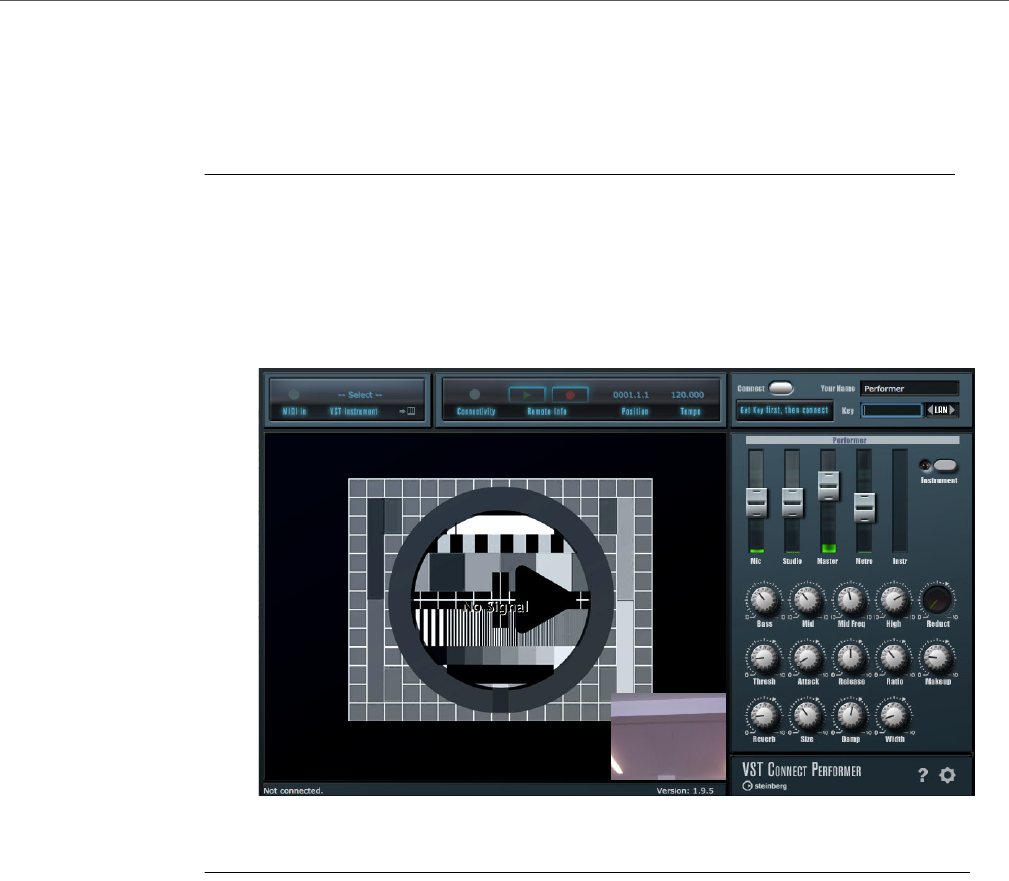The width and height of the screenshot is (1009, 881).
Task: Click the Version: 1.9.5 text
Action: pos(685,791)
